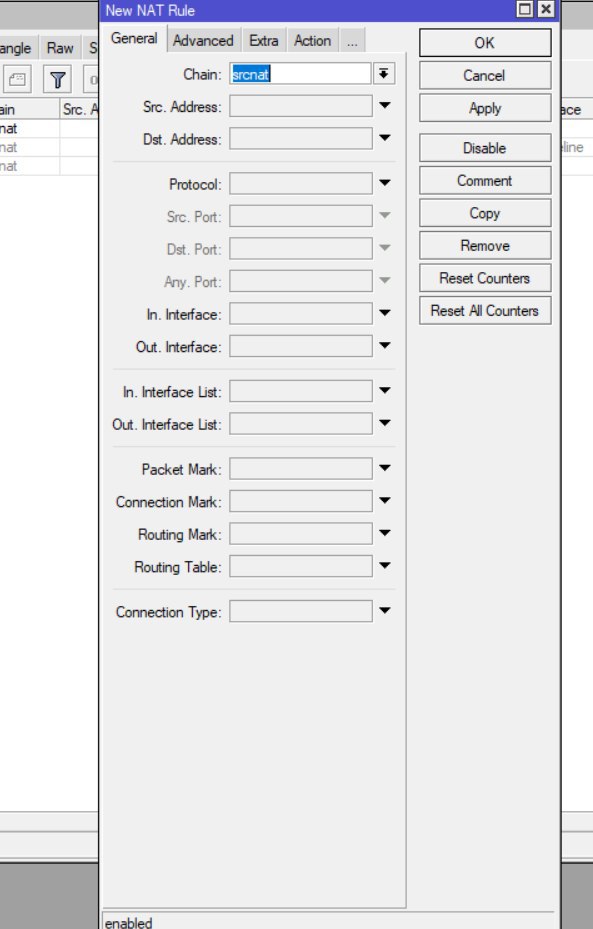Expand the In. Interface field
This screenshot has width=593, height=929.
(384, 313)
